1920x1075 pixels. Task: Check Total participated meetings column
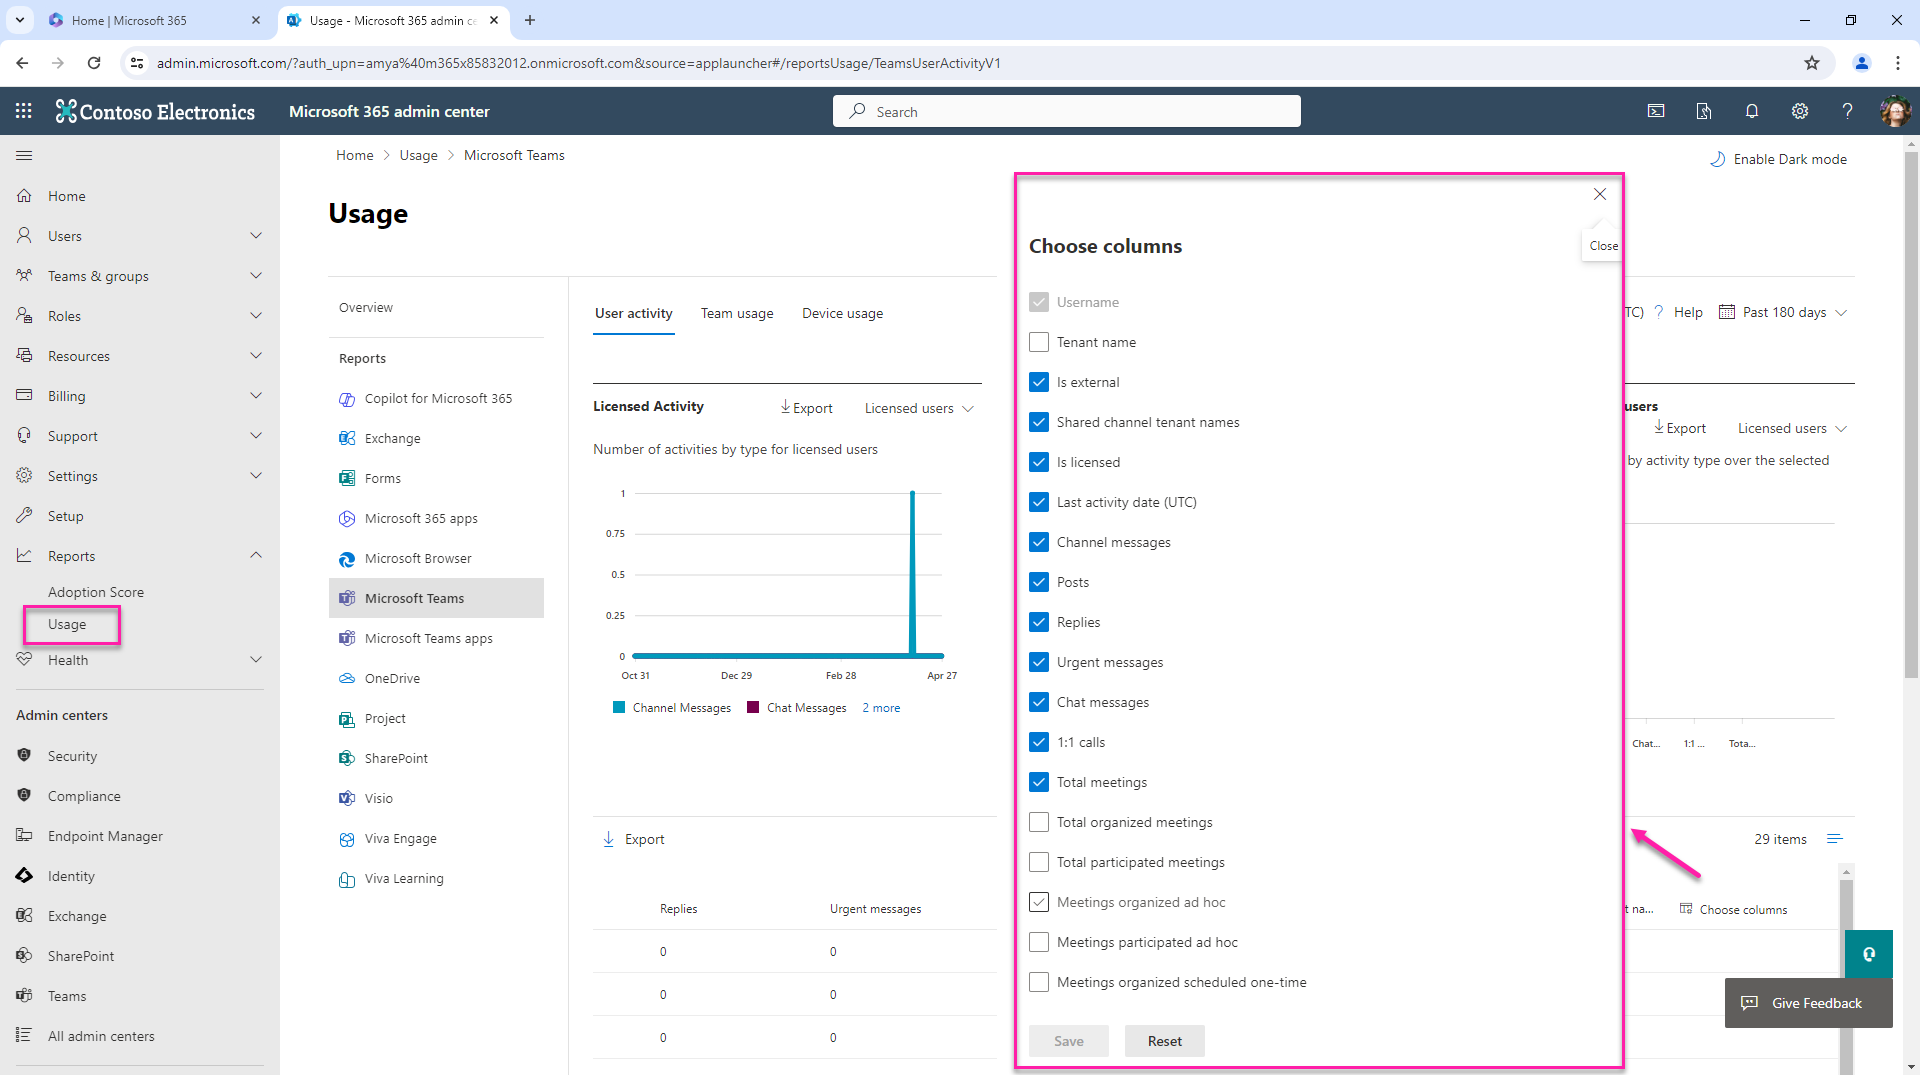[x=1039, y=862]
